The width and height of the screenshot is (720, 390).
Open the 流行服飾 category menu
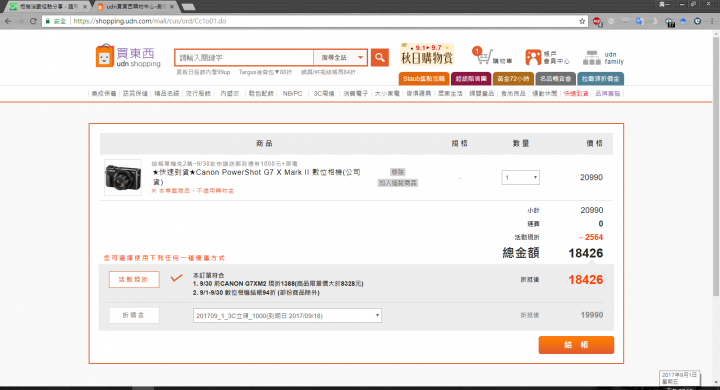click(198, 93)
